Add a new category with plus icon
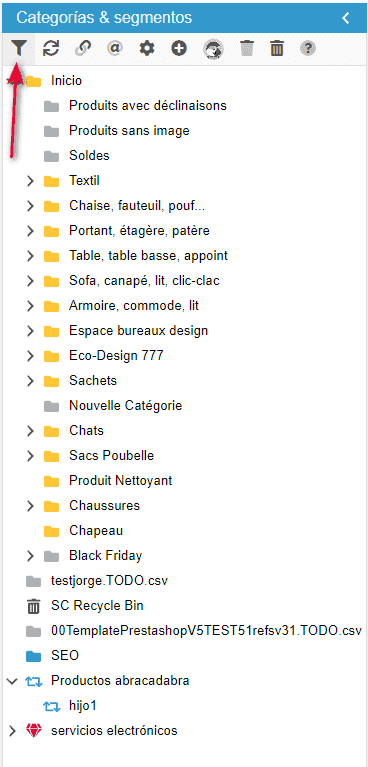 (179, 48)
